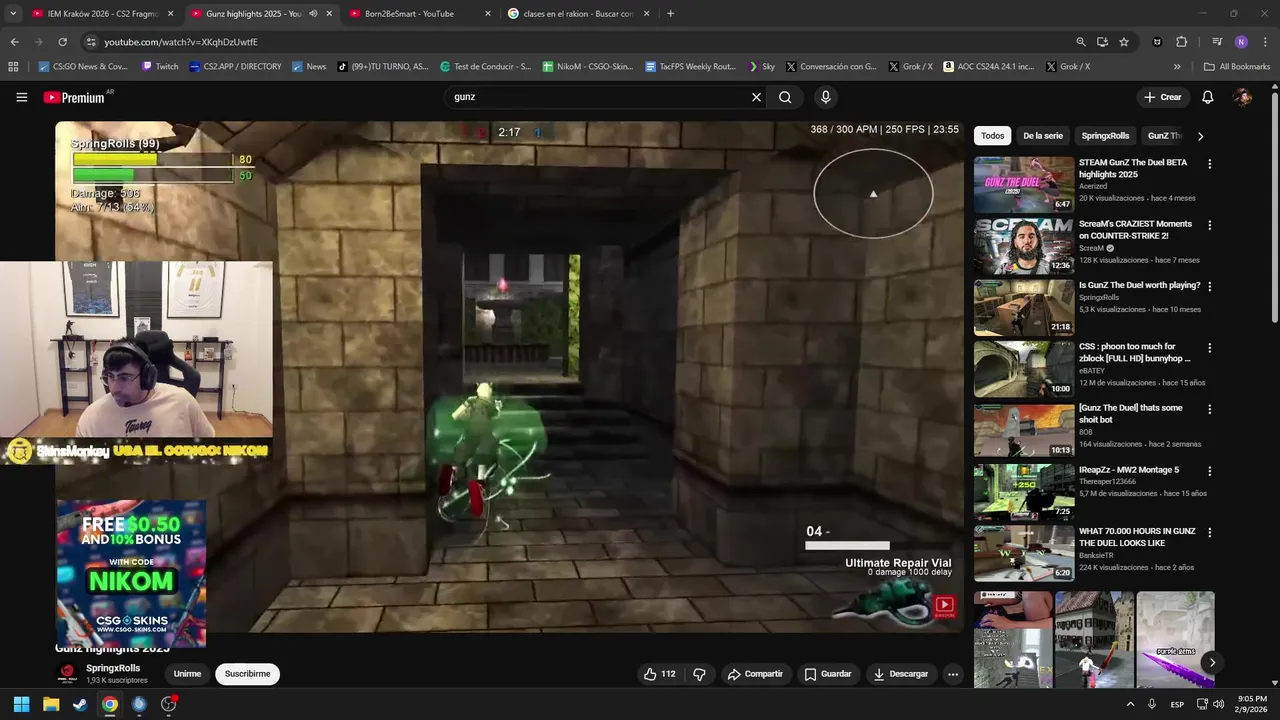Show more bookmarks overflow chevron
The image size is (1280, 720).
pos(1177,66)
